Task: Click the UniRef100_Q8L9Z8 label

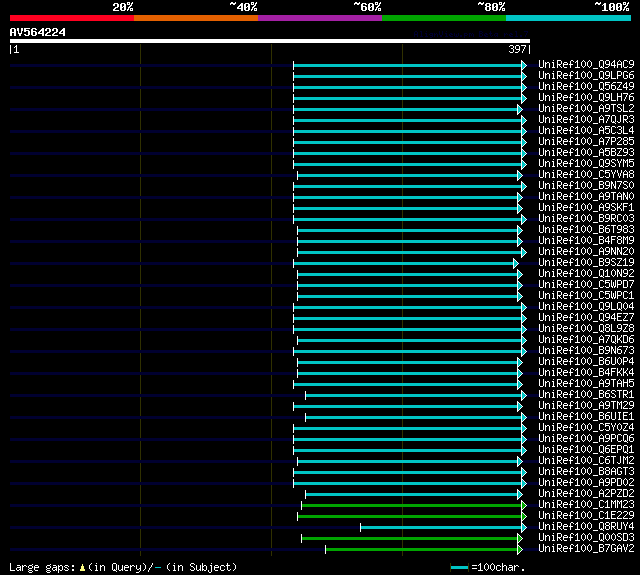Action: click(586, 329)
